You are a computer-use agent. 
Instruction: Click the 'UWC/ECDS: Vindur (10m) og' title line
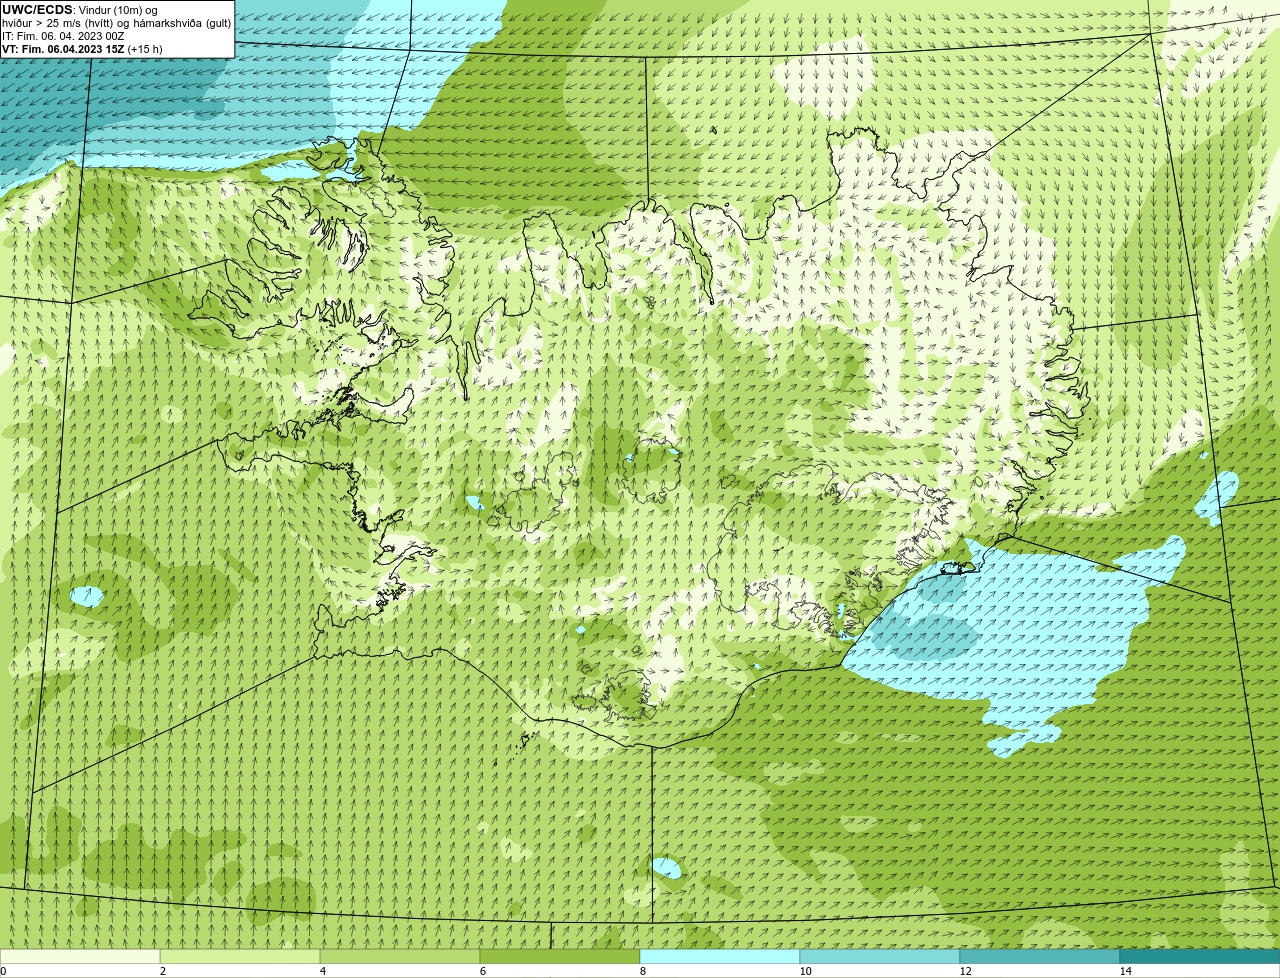point(80,10)
